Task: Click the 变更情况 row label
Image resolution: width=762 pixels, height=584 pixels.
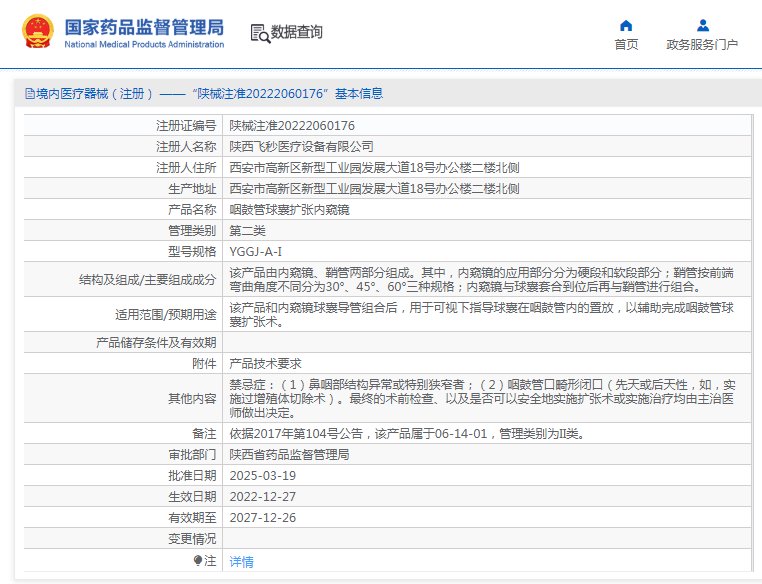Action: pos(192,538)
